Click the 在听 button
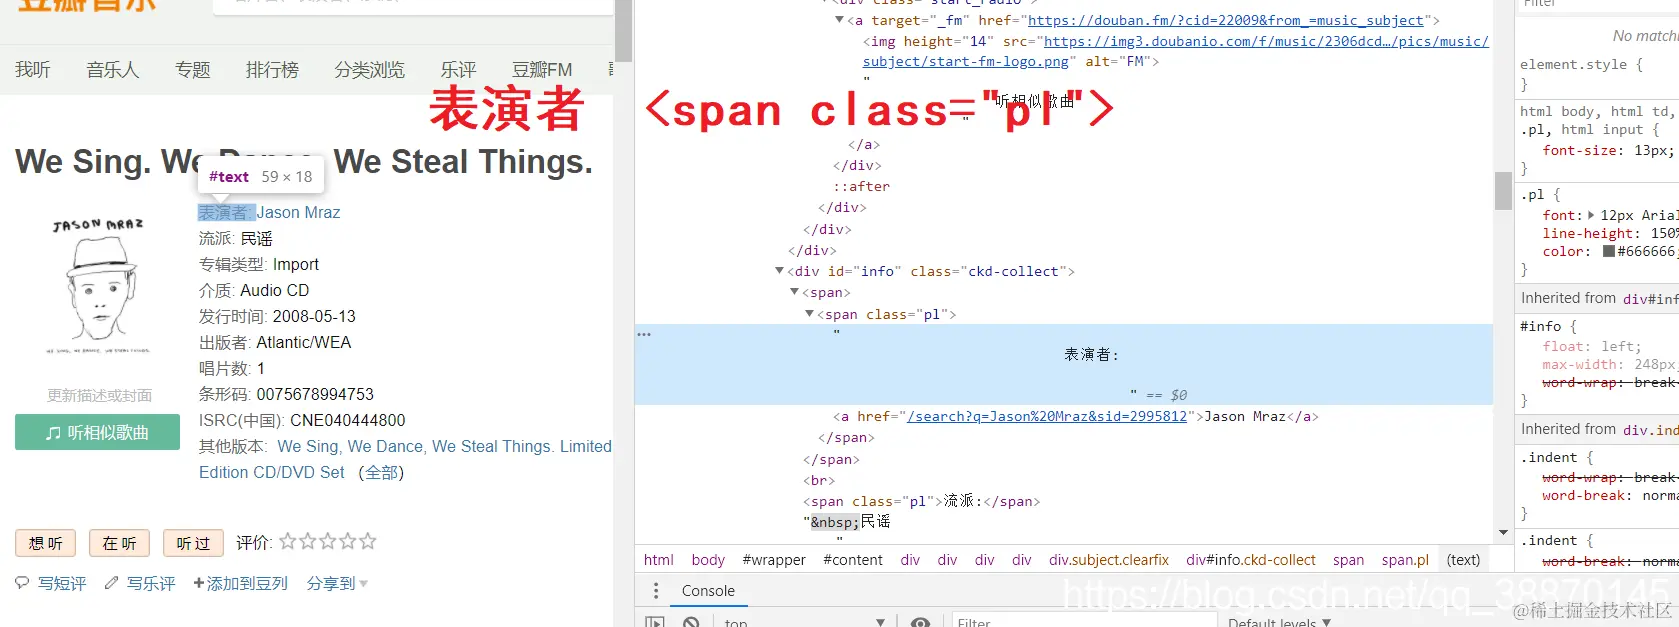 (x=120, y=543)
